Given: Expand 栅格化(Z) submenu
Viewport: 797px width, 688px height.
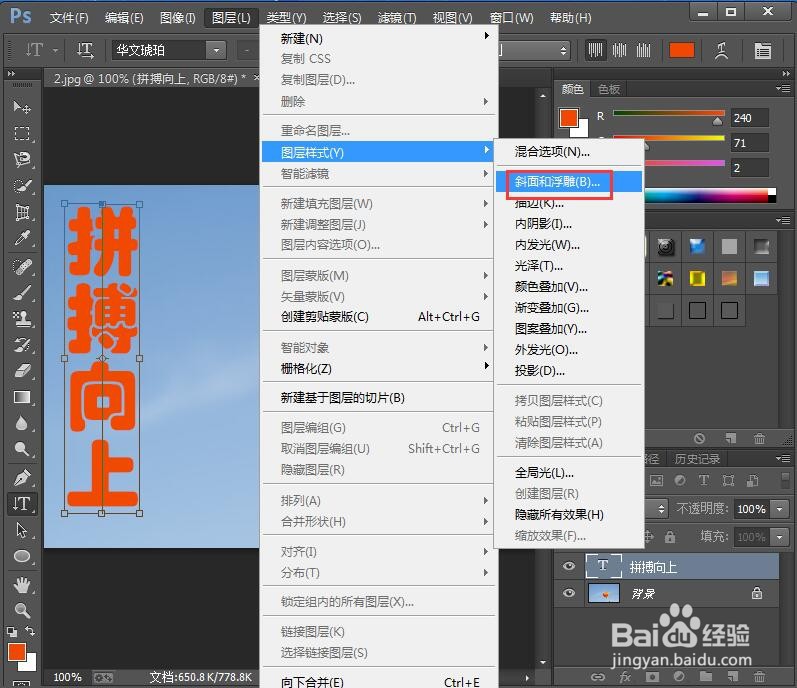Looking at the screenshot, I should [379, 368].
